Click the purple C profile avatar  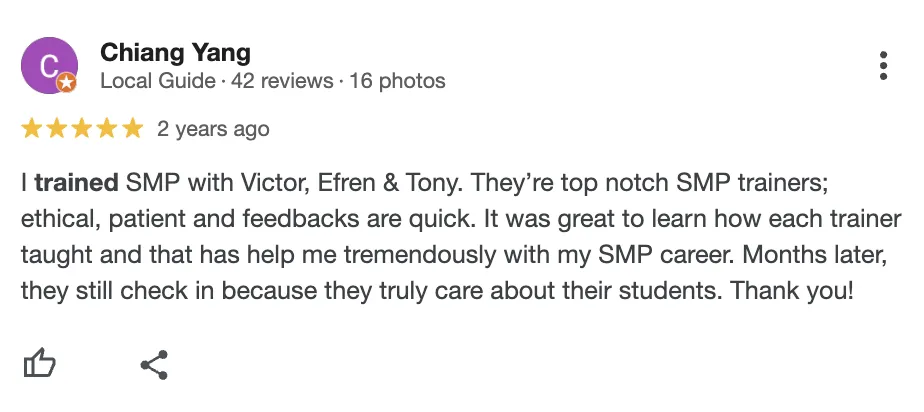tap(49, 65)
